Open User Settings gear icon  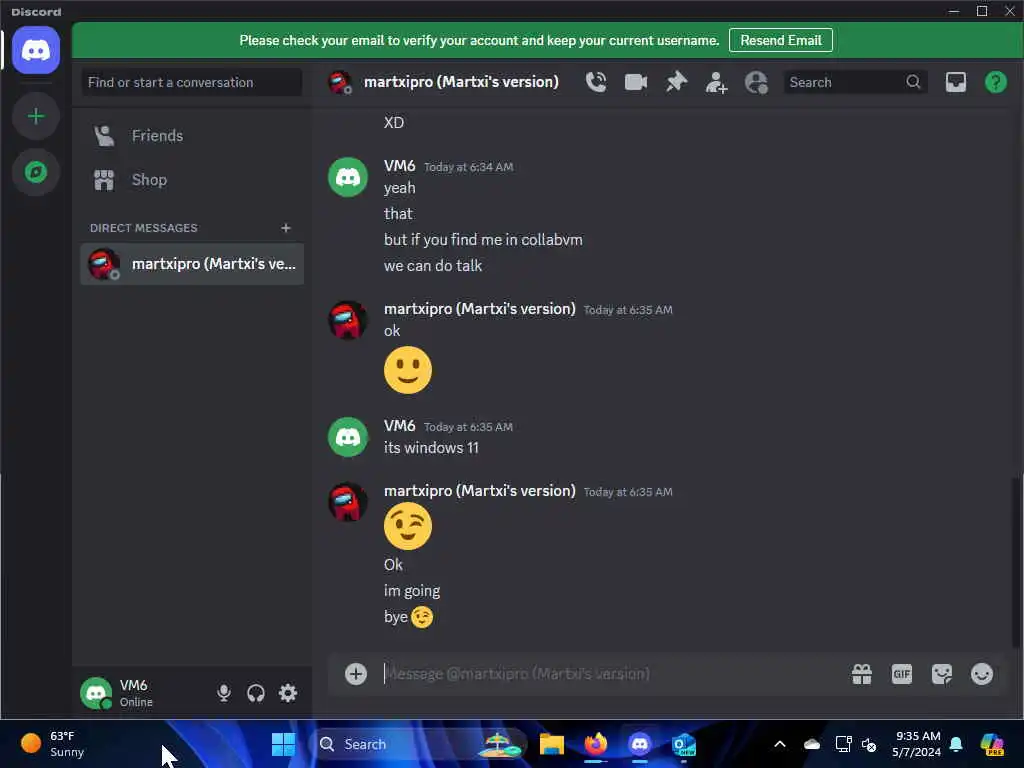point(288,693)
